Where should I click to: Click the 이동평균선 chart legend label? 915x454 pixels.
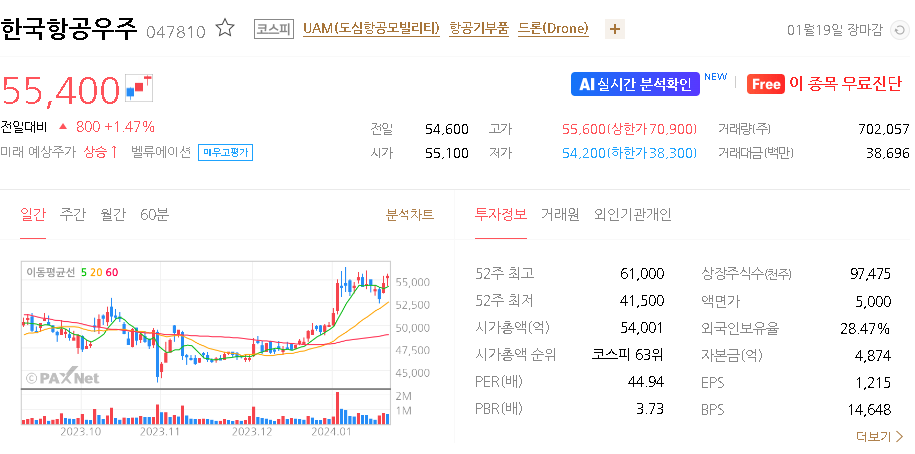50,272
